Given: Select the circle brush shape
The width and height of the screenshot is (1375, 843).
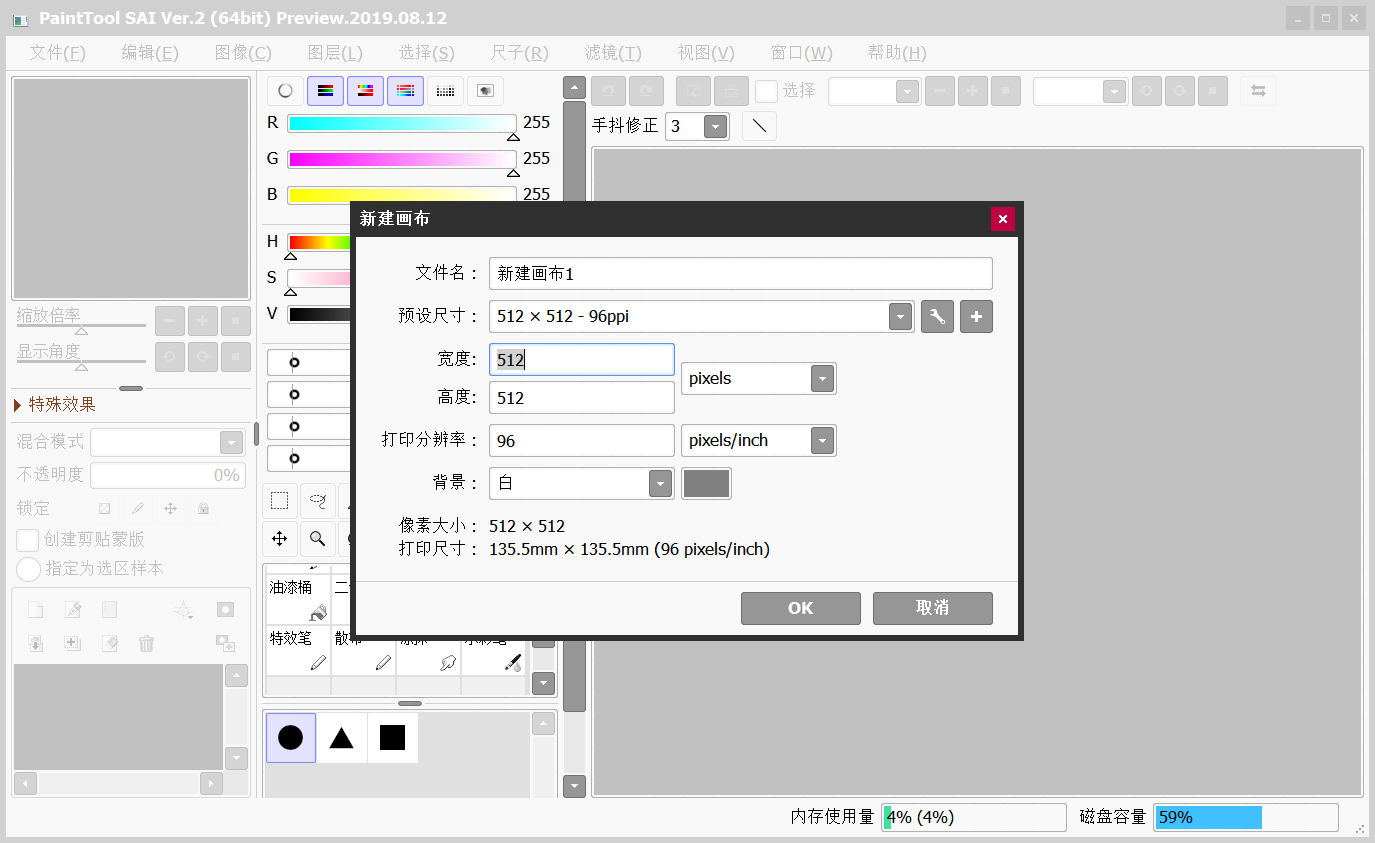Looking at the screenshot, I should [291, 738].
